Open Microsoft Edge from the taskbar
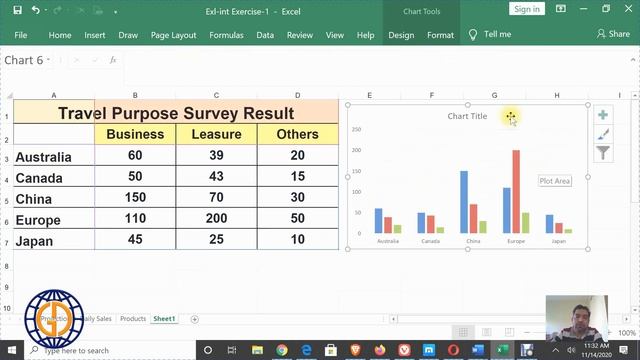 click(x=306, y=350)
